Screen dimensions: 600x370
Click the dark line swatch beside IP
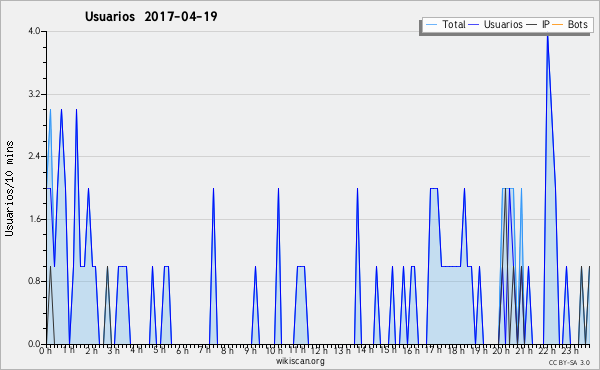(532, 25)
